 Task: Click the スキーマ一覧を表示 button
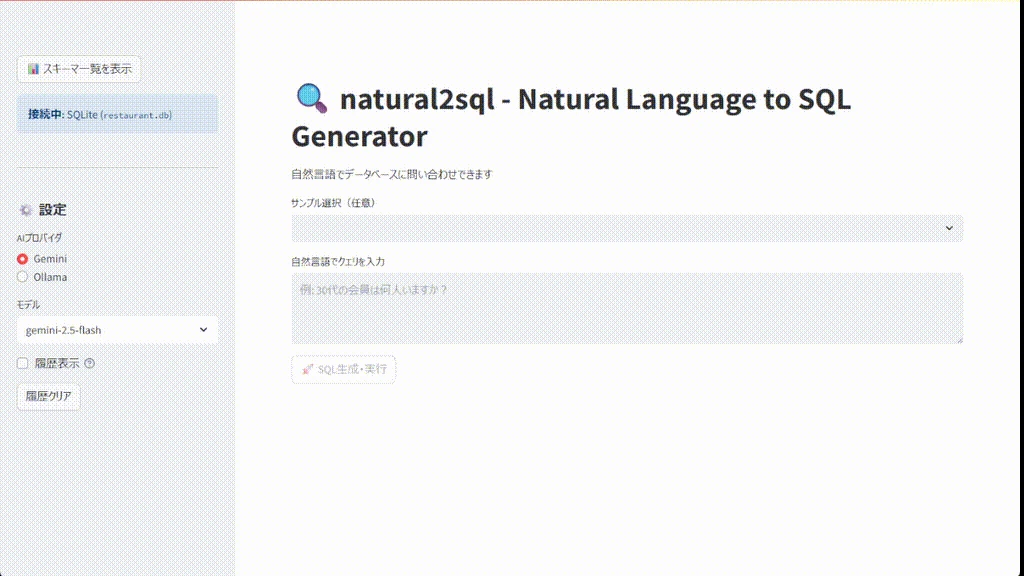point(79,69)
